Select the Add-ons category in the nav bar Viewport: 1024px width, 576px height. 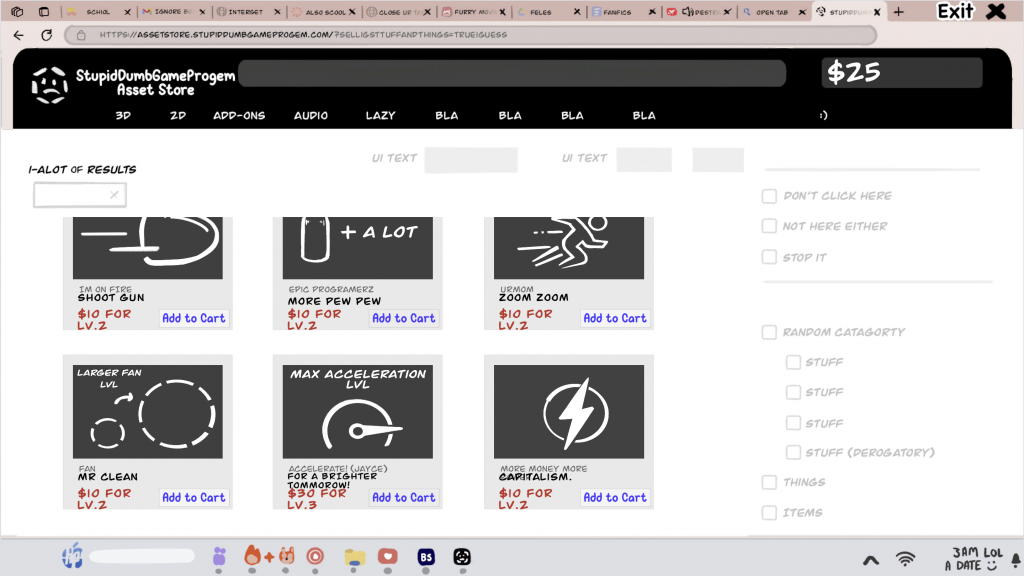pyautogui.click(x=239, y=116)
